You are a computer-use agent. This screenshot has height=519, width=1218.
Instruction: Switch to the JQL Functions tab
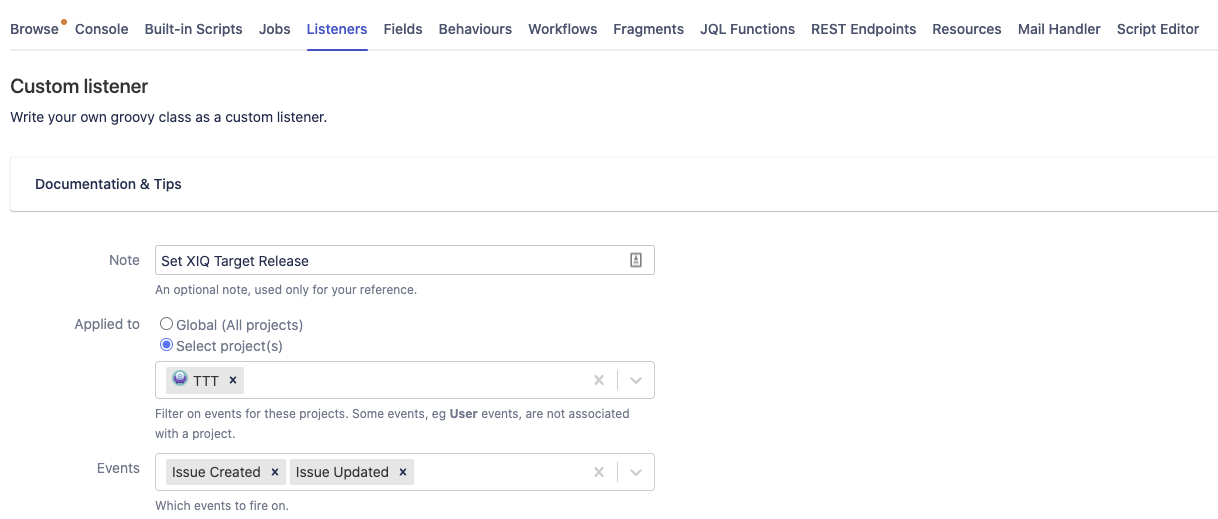[x=748, y=29]
